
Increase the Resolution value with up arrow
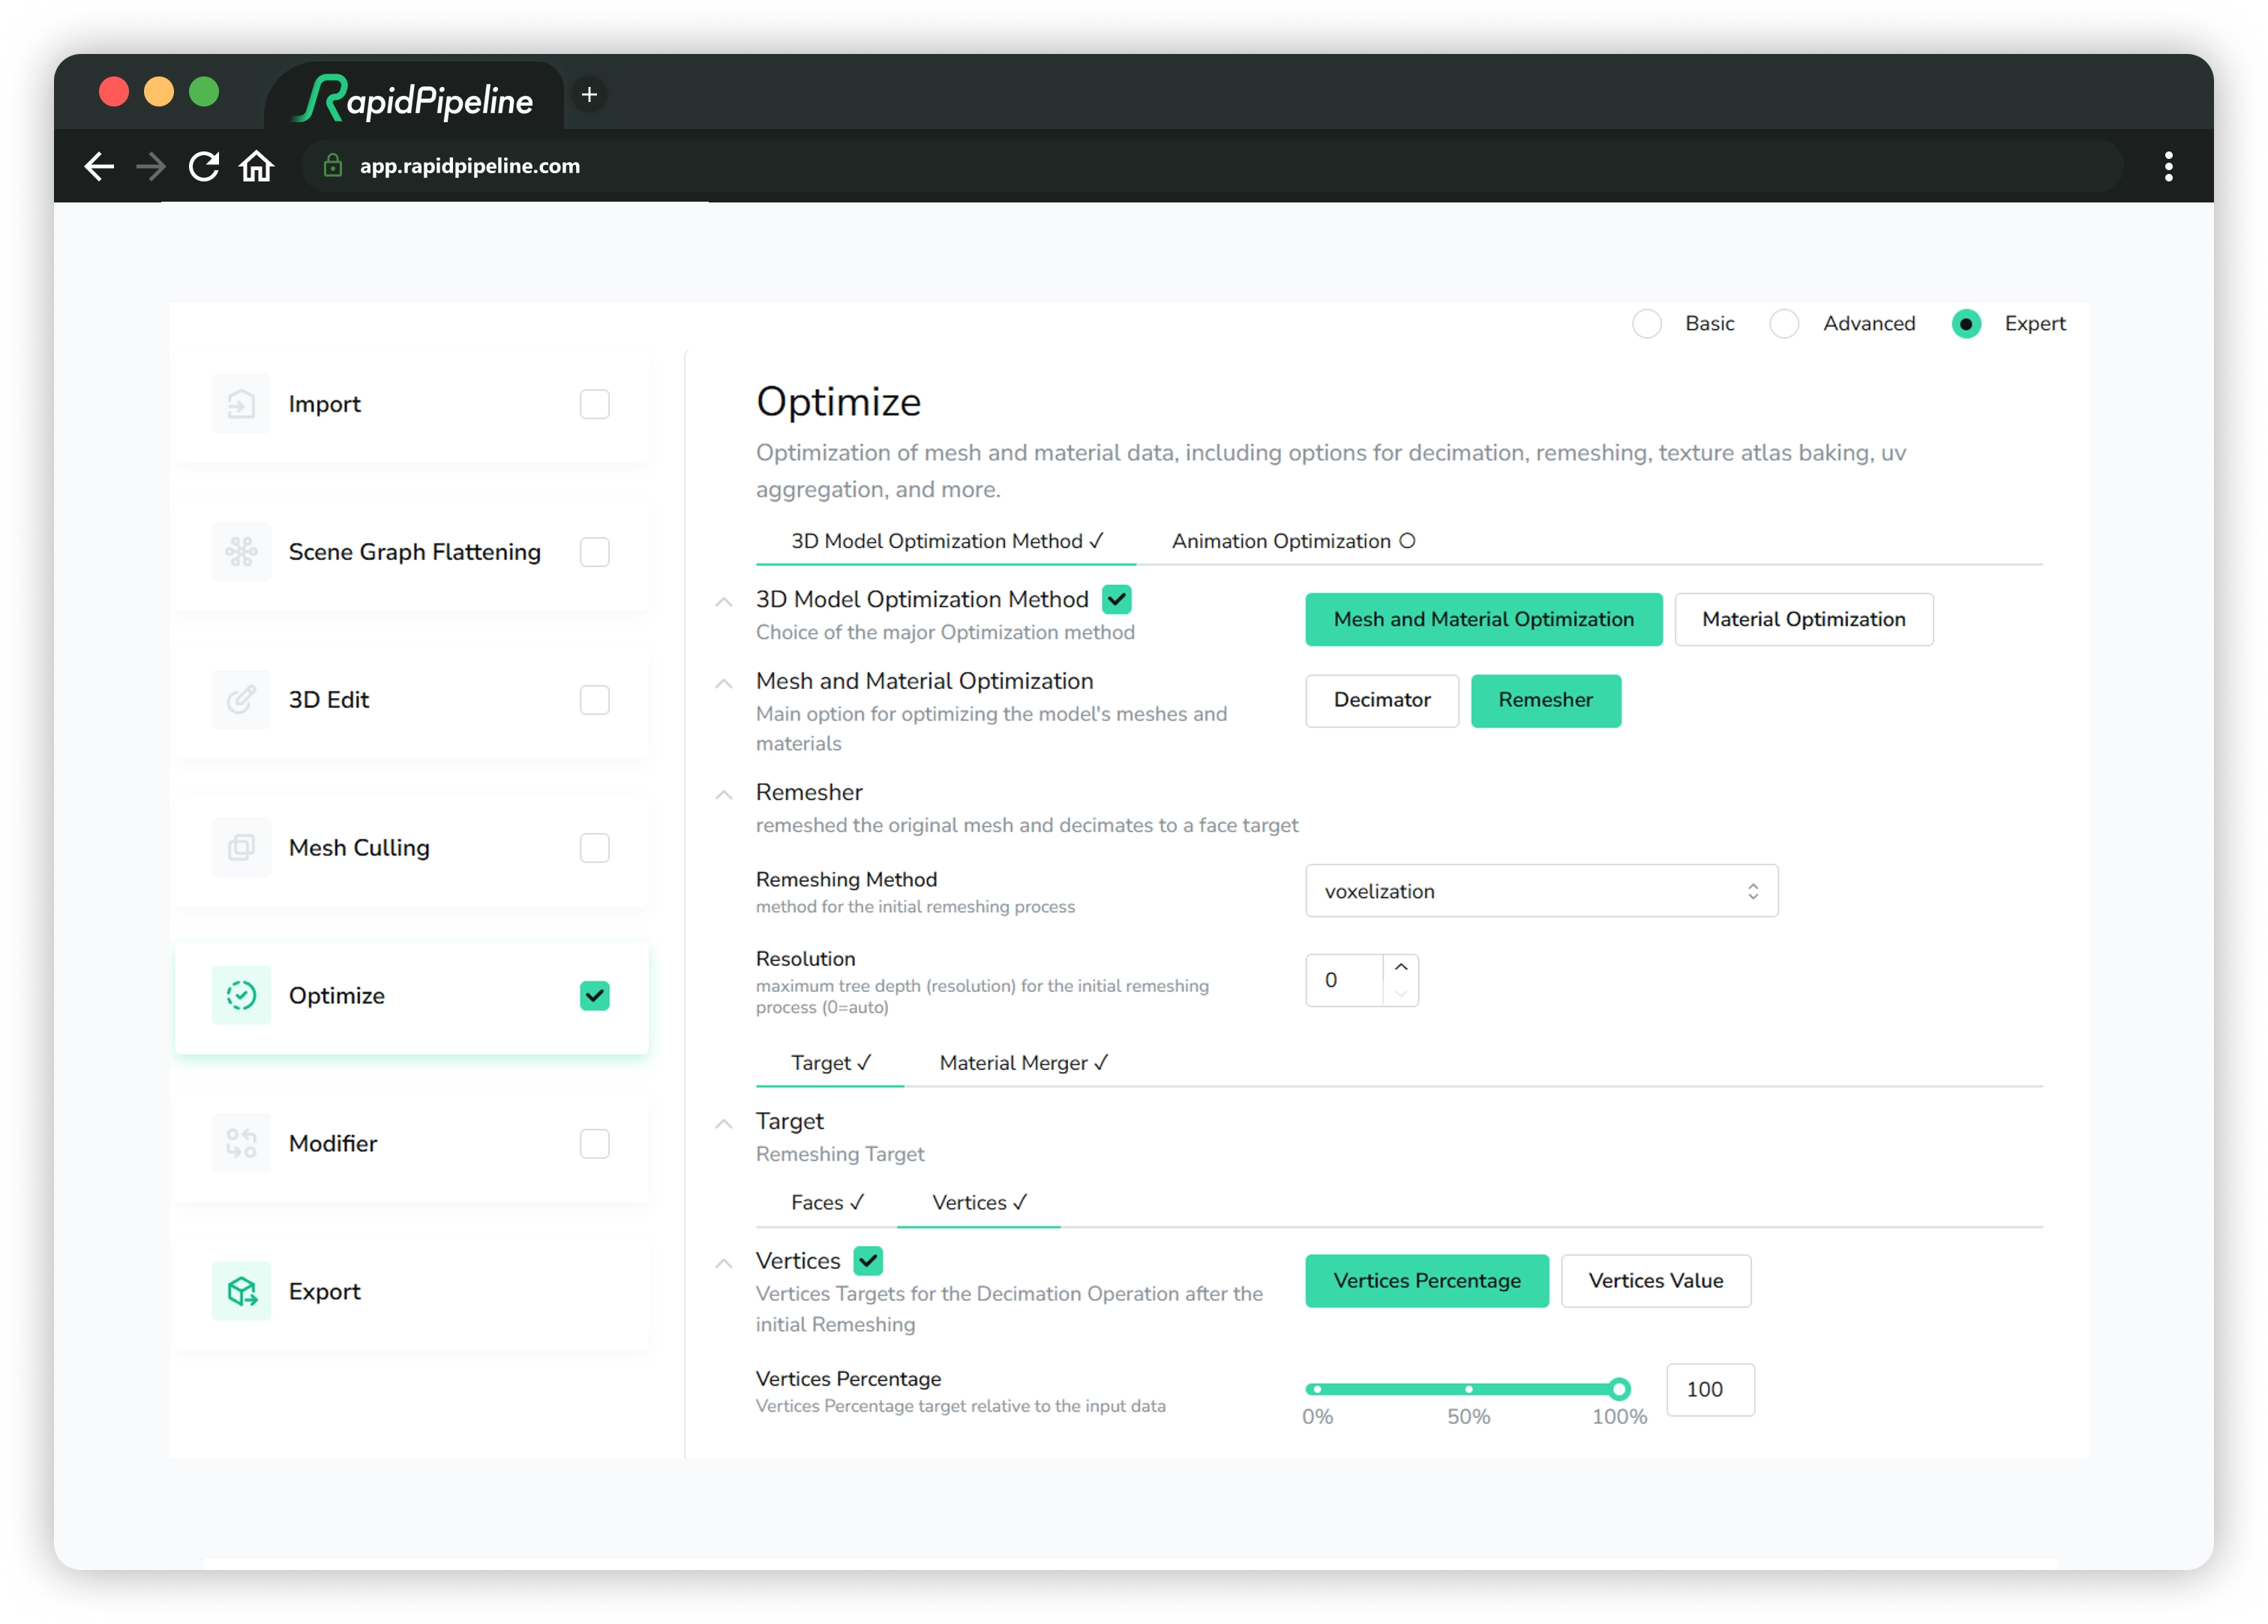[1401, 967]
